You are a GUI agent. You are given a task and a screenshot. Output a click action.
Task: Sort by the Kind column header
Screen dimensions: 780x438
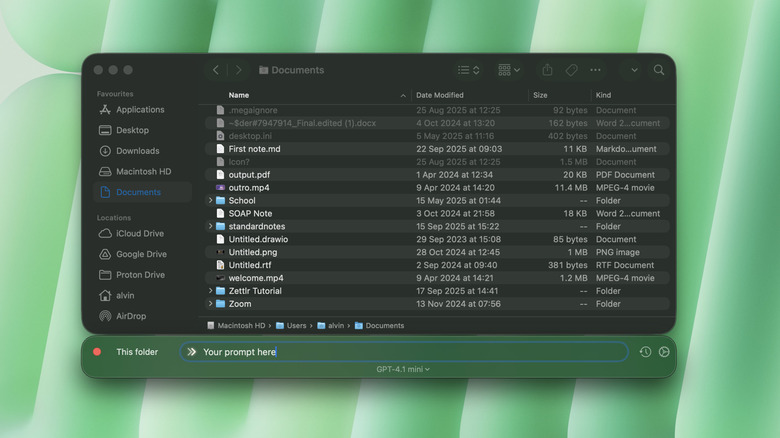pyautogui.click(x=603, y=95)
